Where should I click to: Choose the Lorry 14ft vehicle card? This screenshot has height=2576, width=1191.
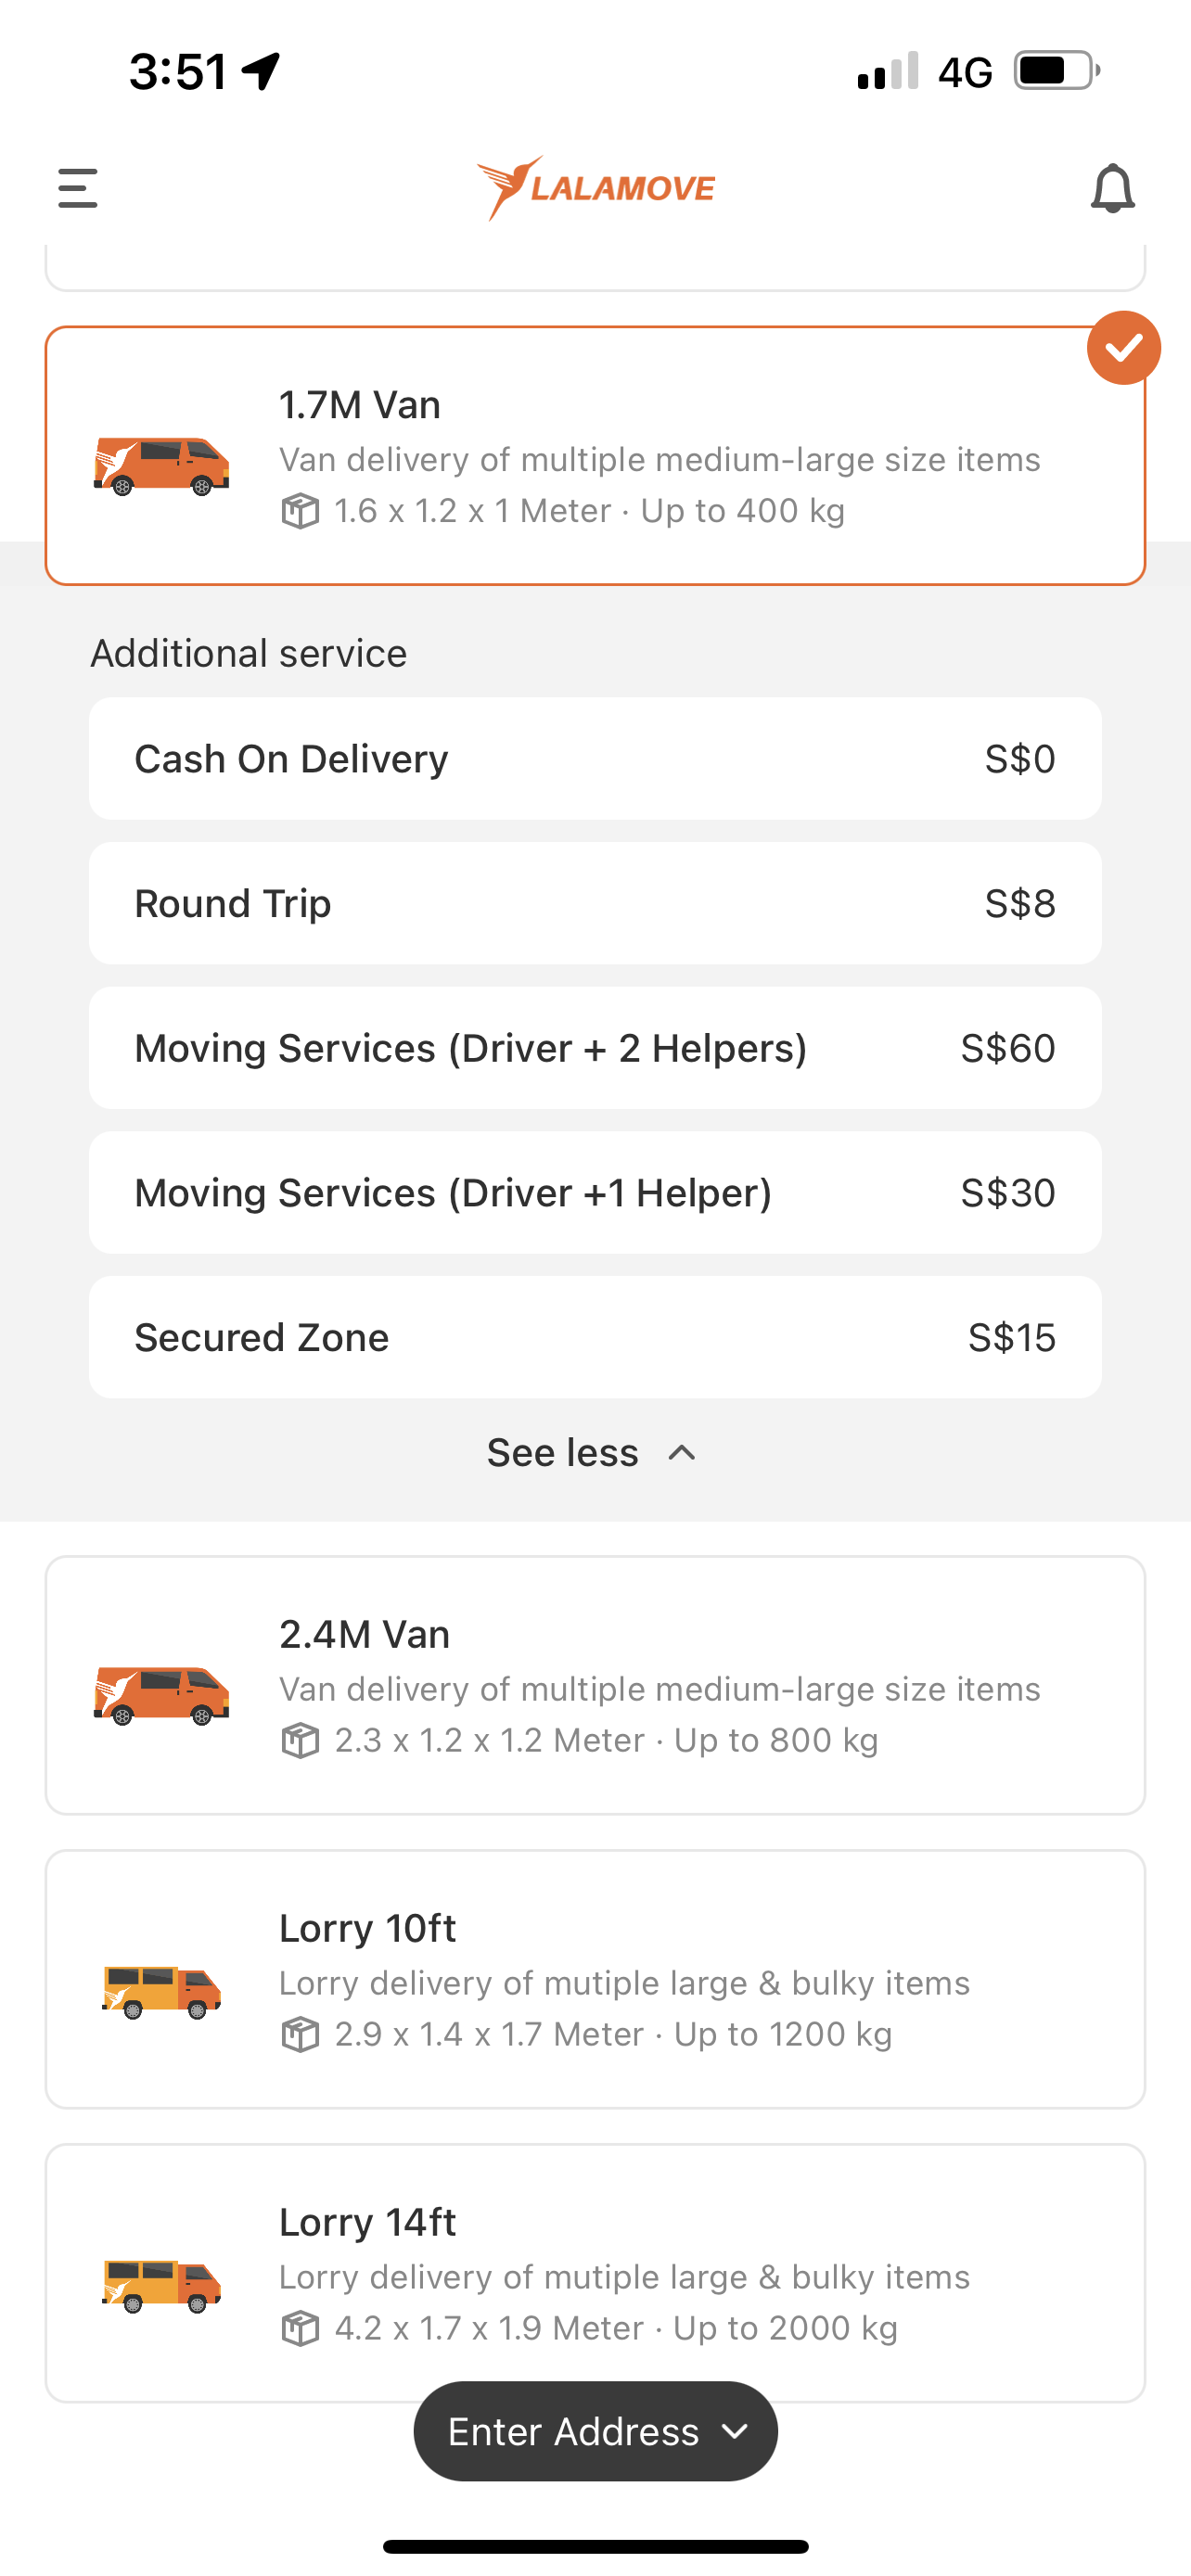(595, 2273)
